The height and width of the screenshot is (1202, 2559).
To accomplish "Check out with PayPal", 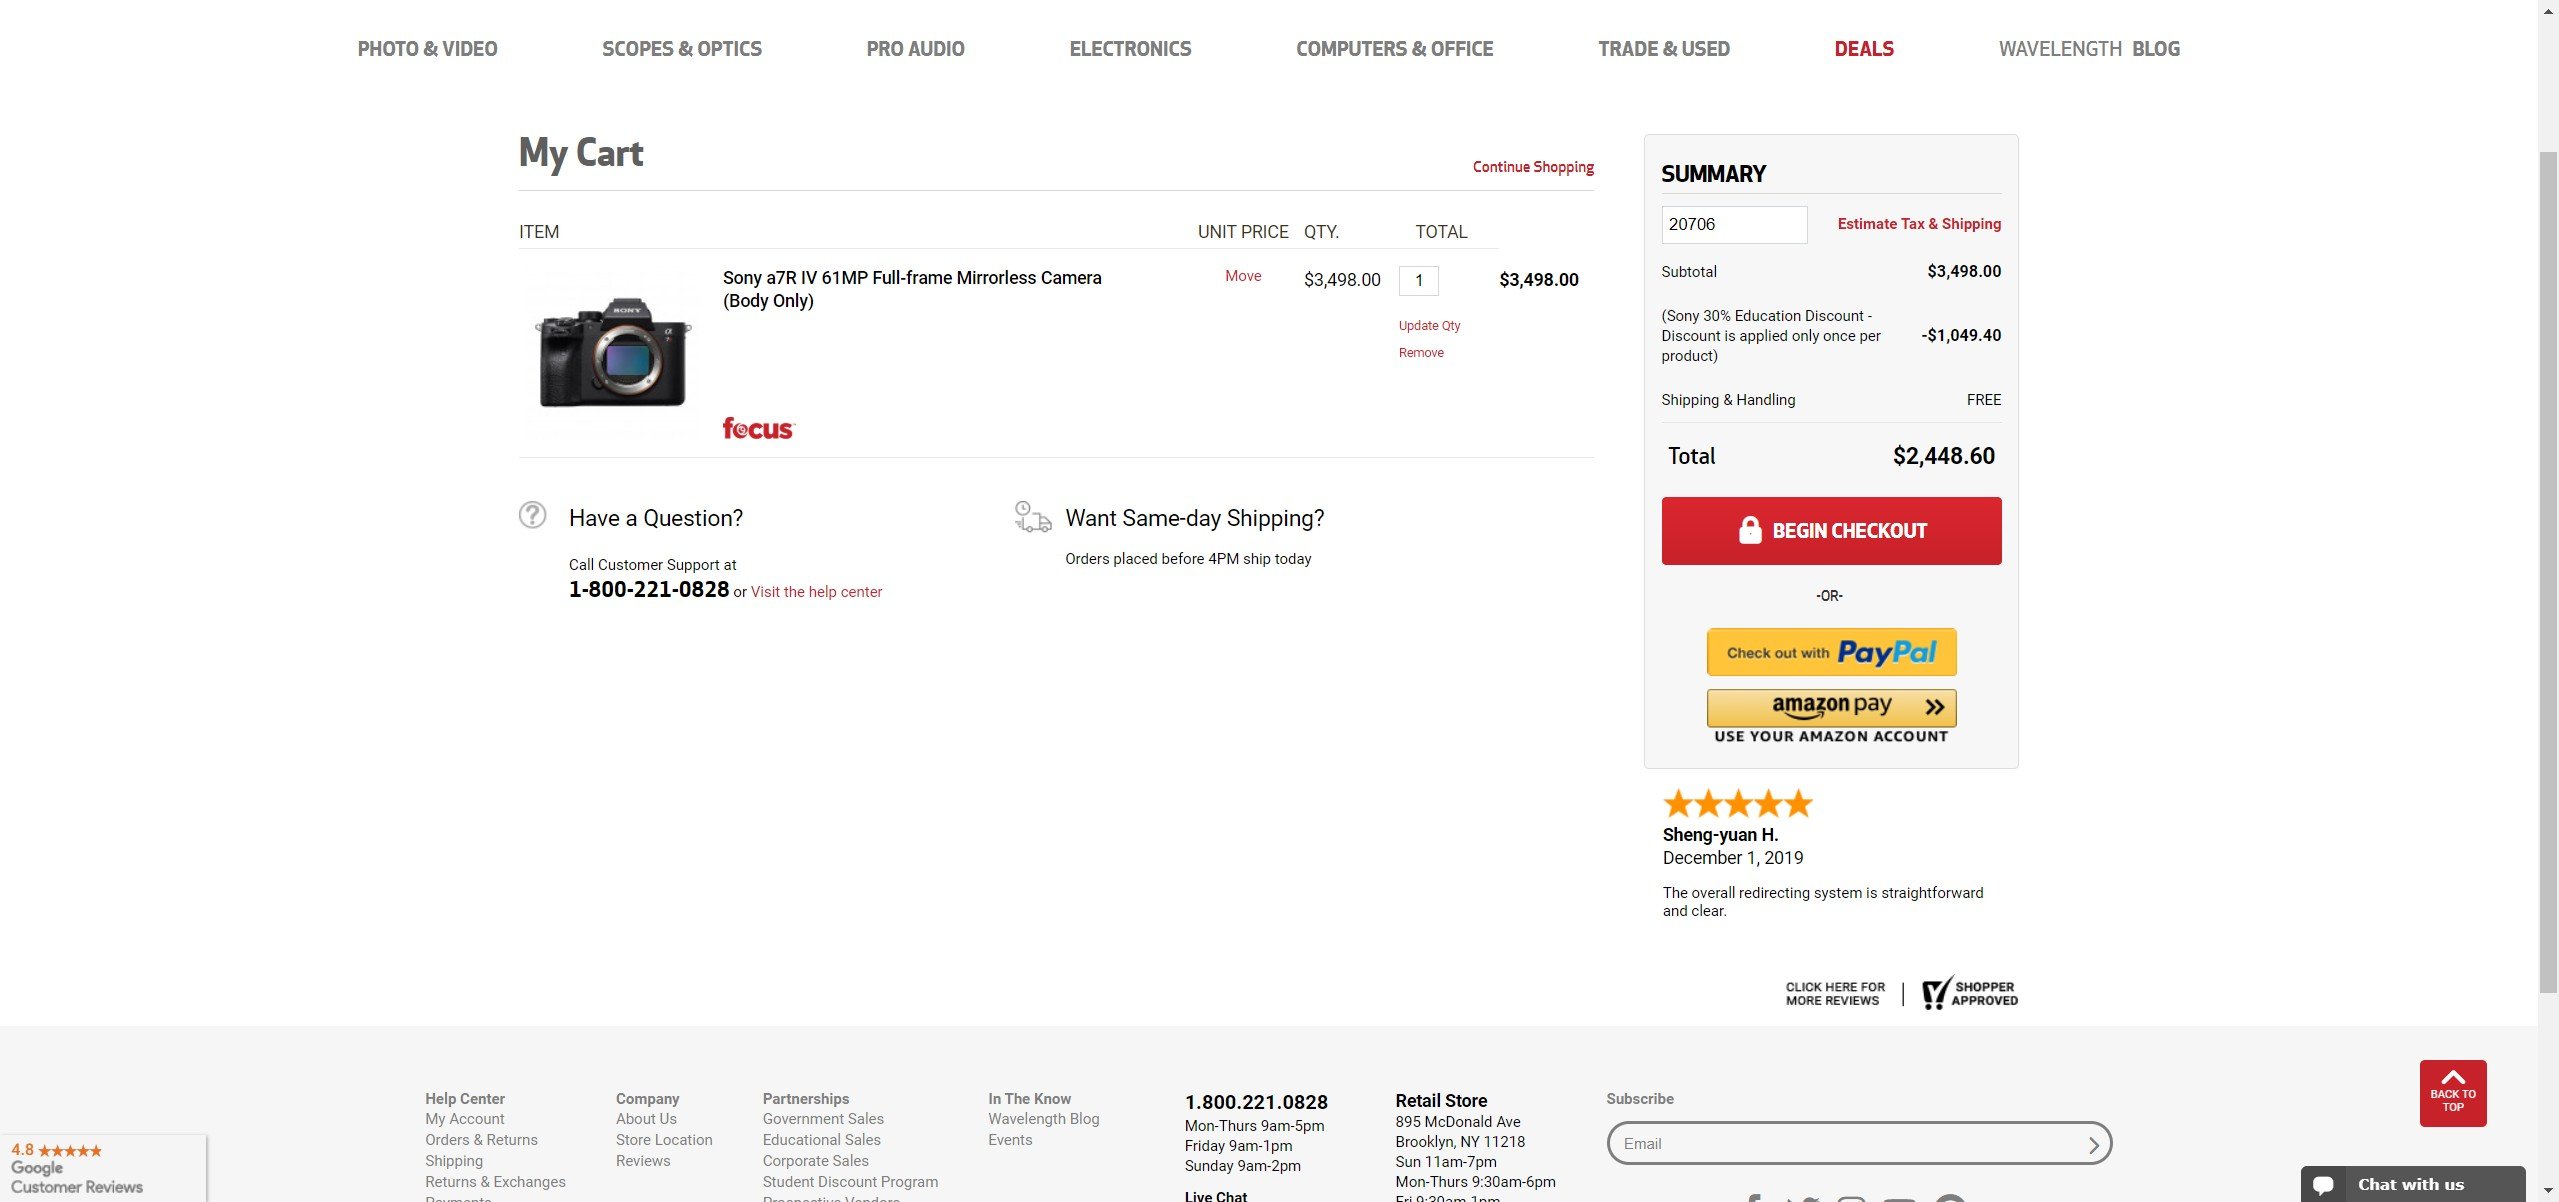I will click(1831, 652).
